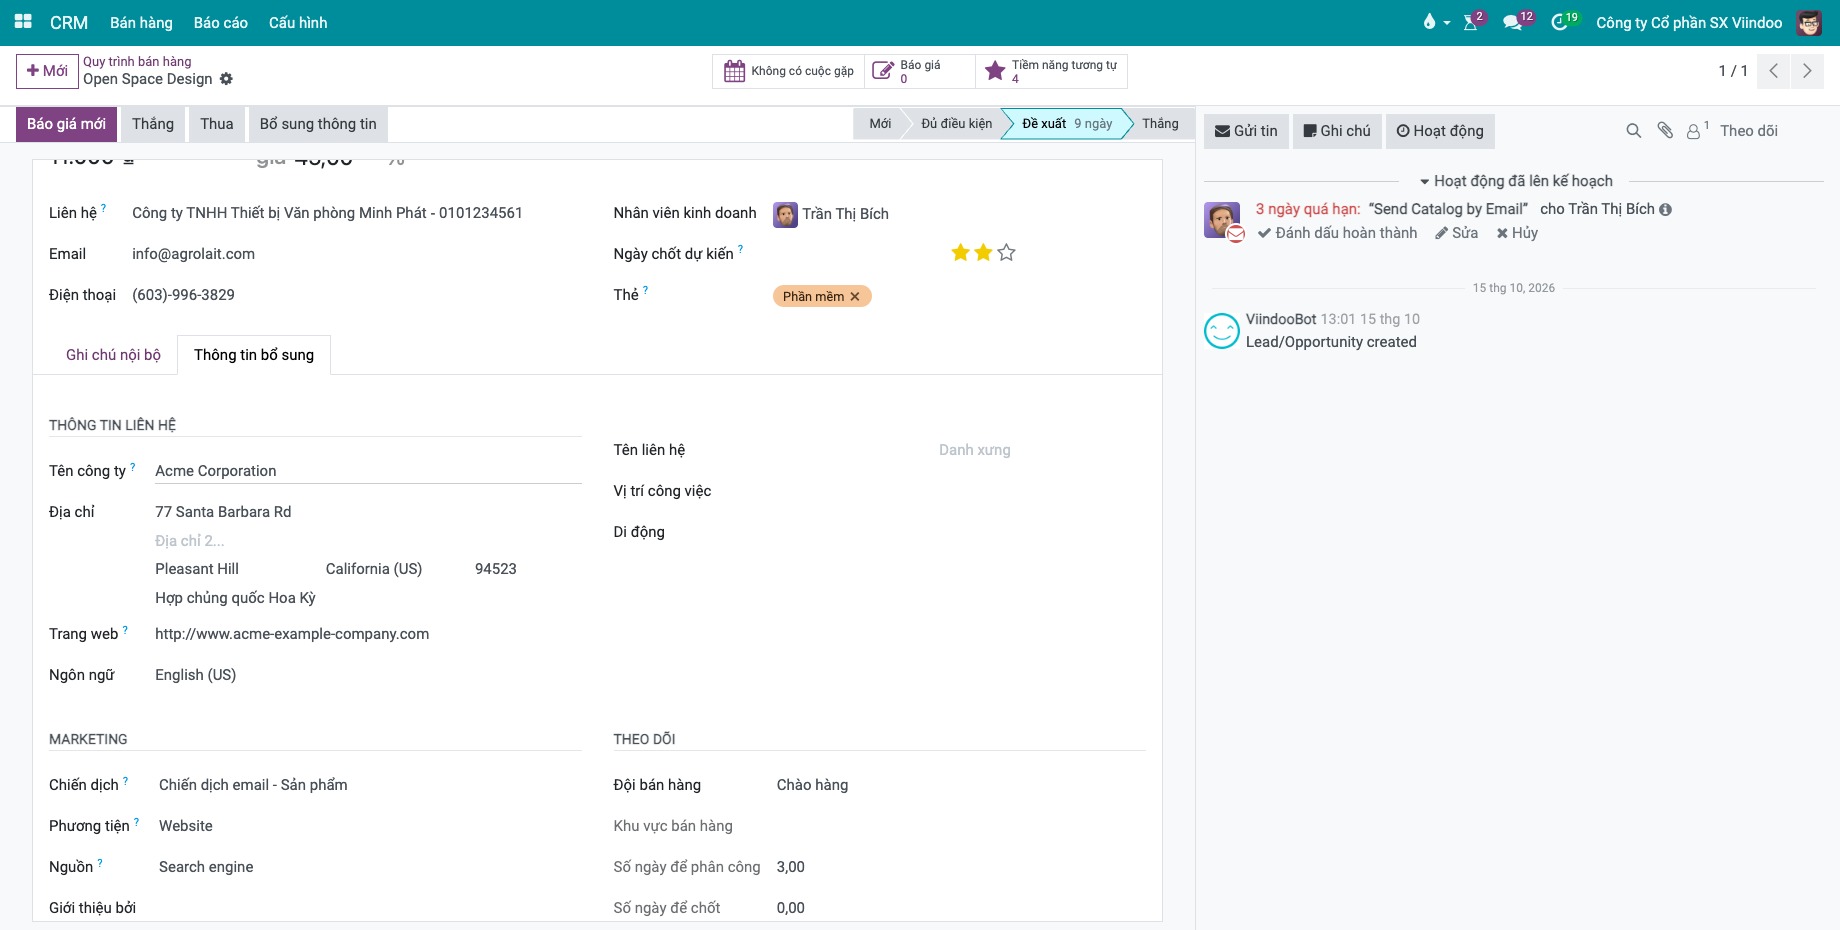Open followers person icon
This screenshot has height=930, width=1840.
tap(1694, 131)
